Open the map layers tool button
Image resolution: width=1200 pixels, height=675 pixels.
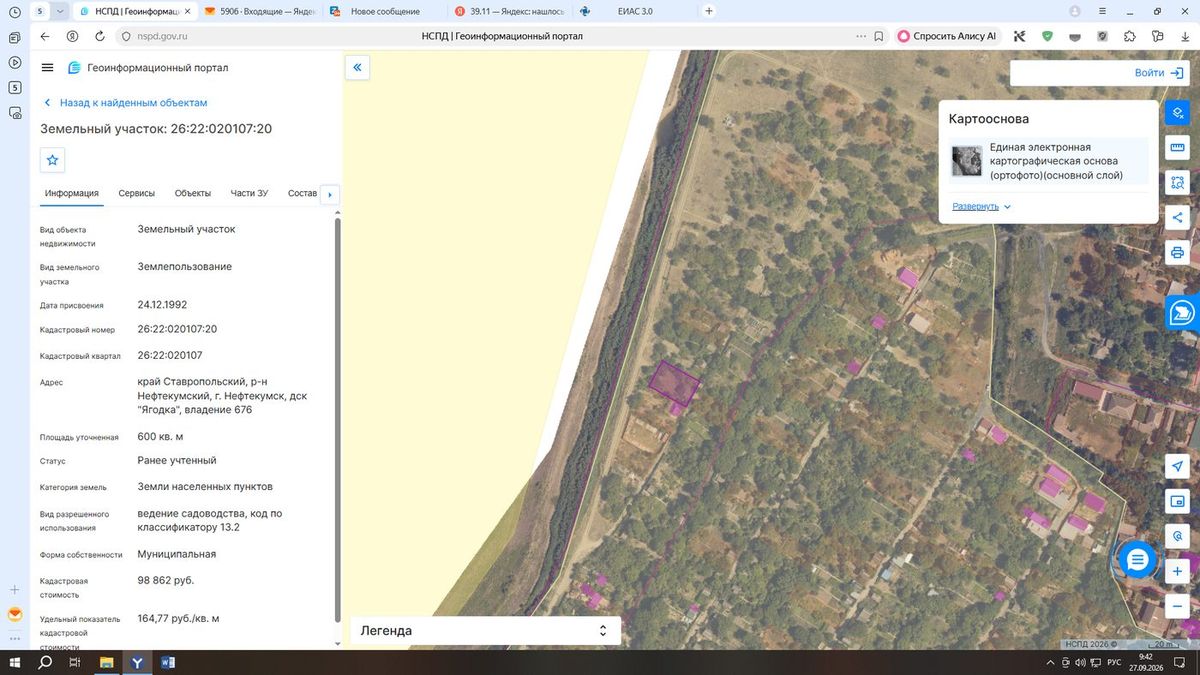(1178, 113)
